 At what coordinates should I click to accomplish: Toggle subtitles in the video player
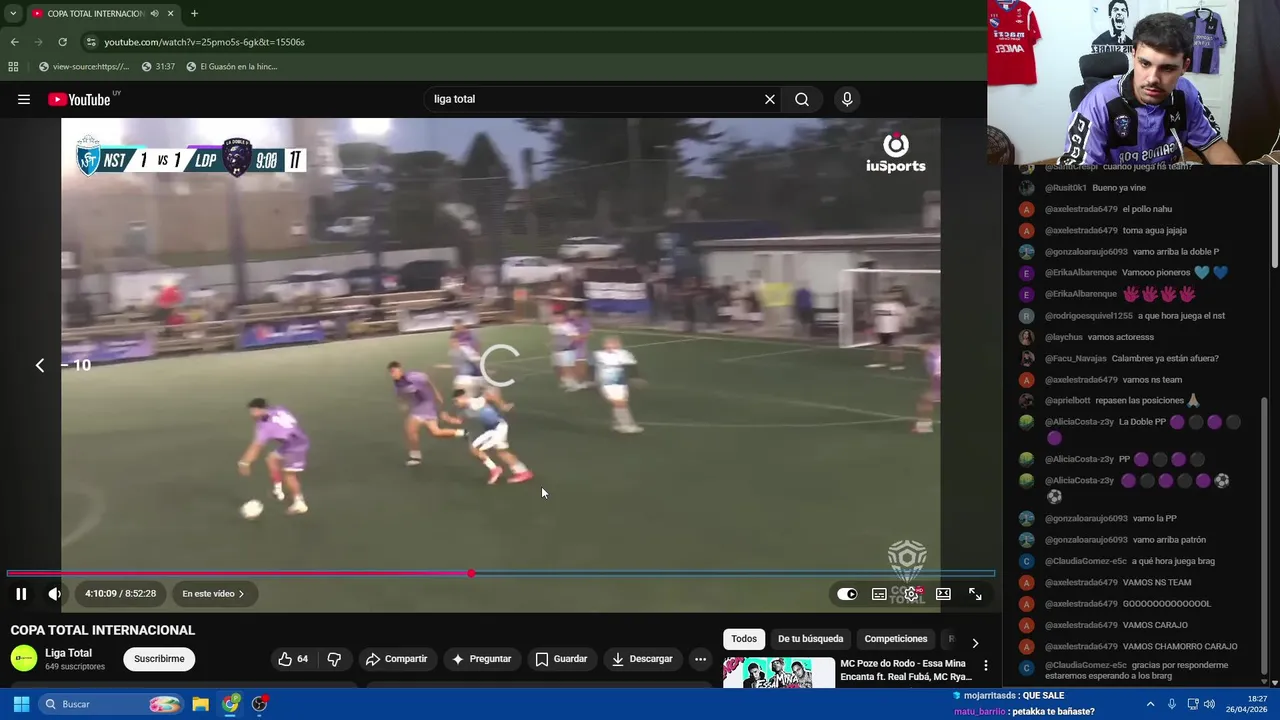tap(879, 594)
